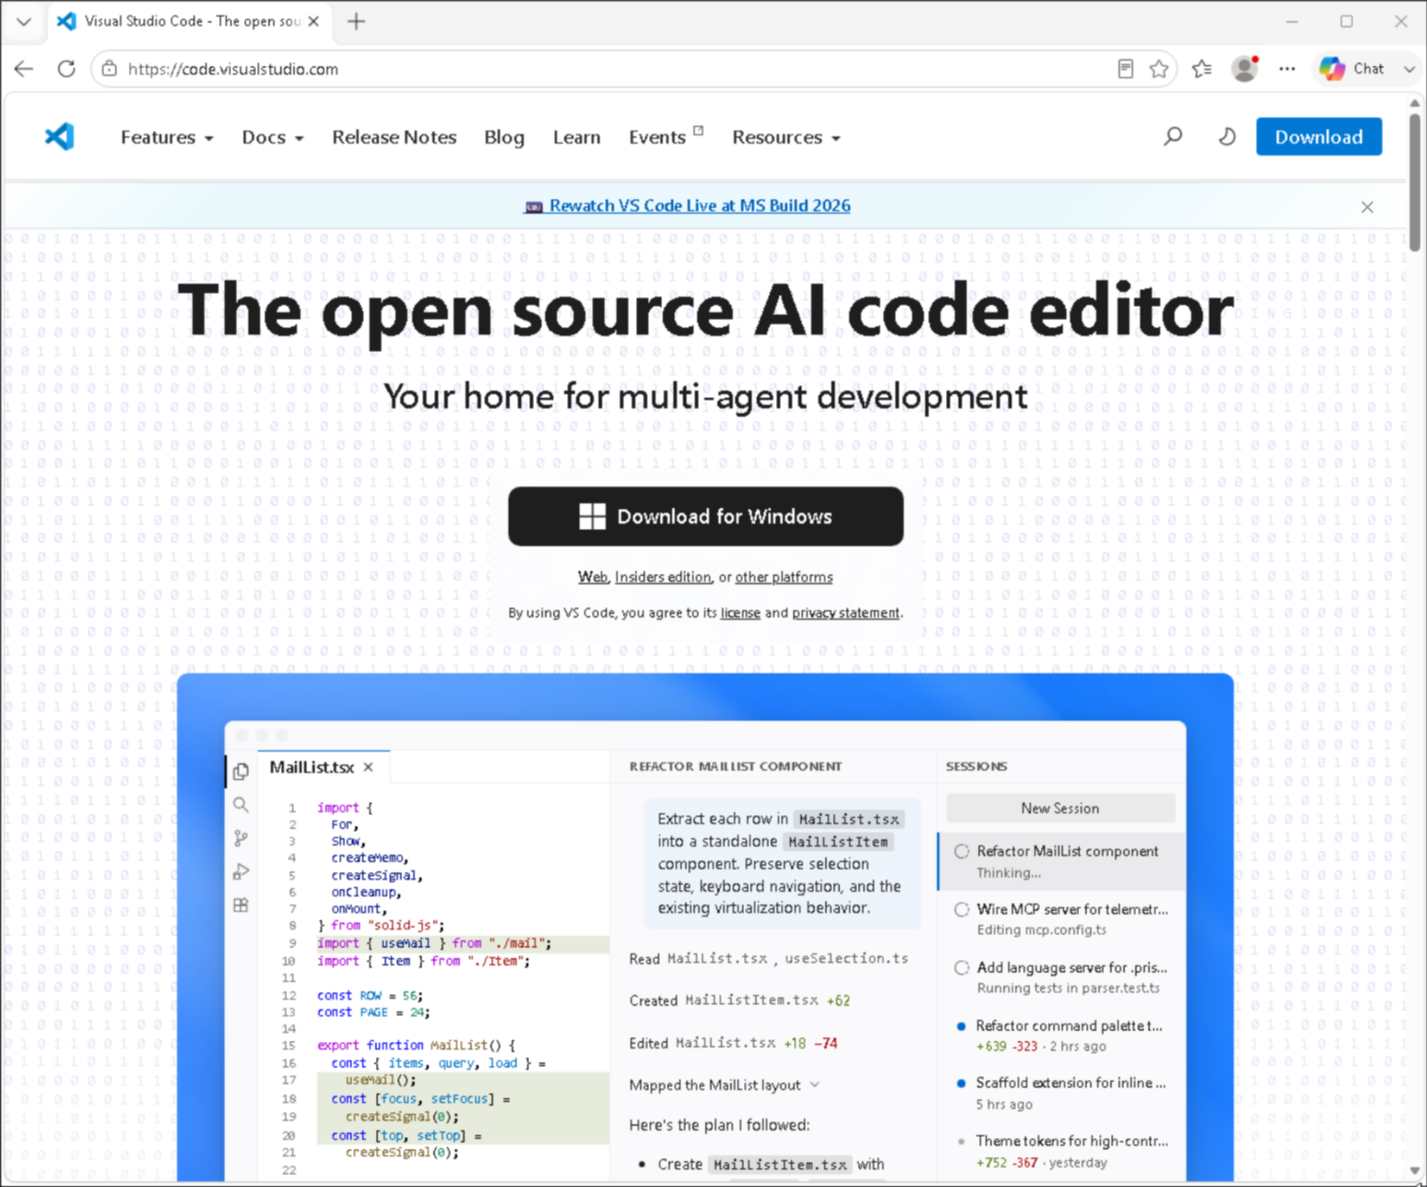The image size is (1427, 1187).
Task: Open the site search magnifier icon
Action: [1173, 136]
